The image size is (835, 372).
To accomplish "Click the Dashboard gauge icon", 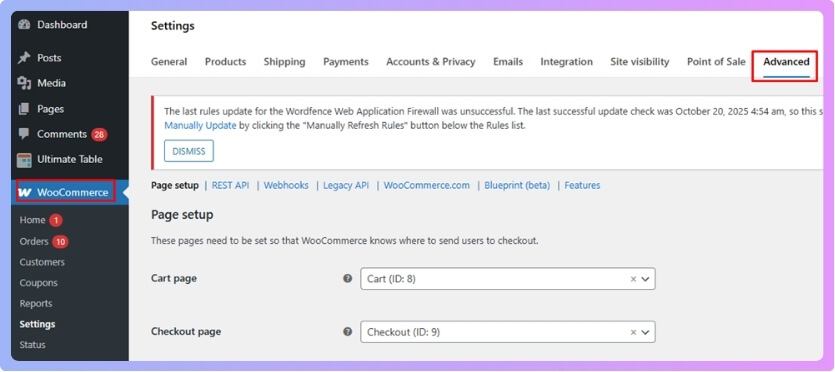I will pos(24,25).
